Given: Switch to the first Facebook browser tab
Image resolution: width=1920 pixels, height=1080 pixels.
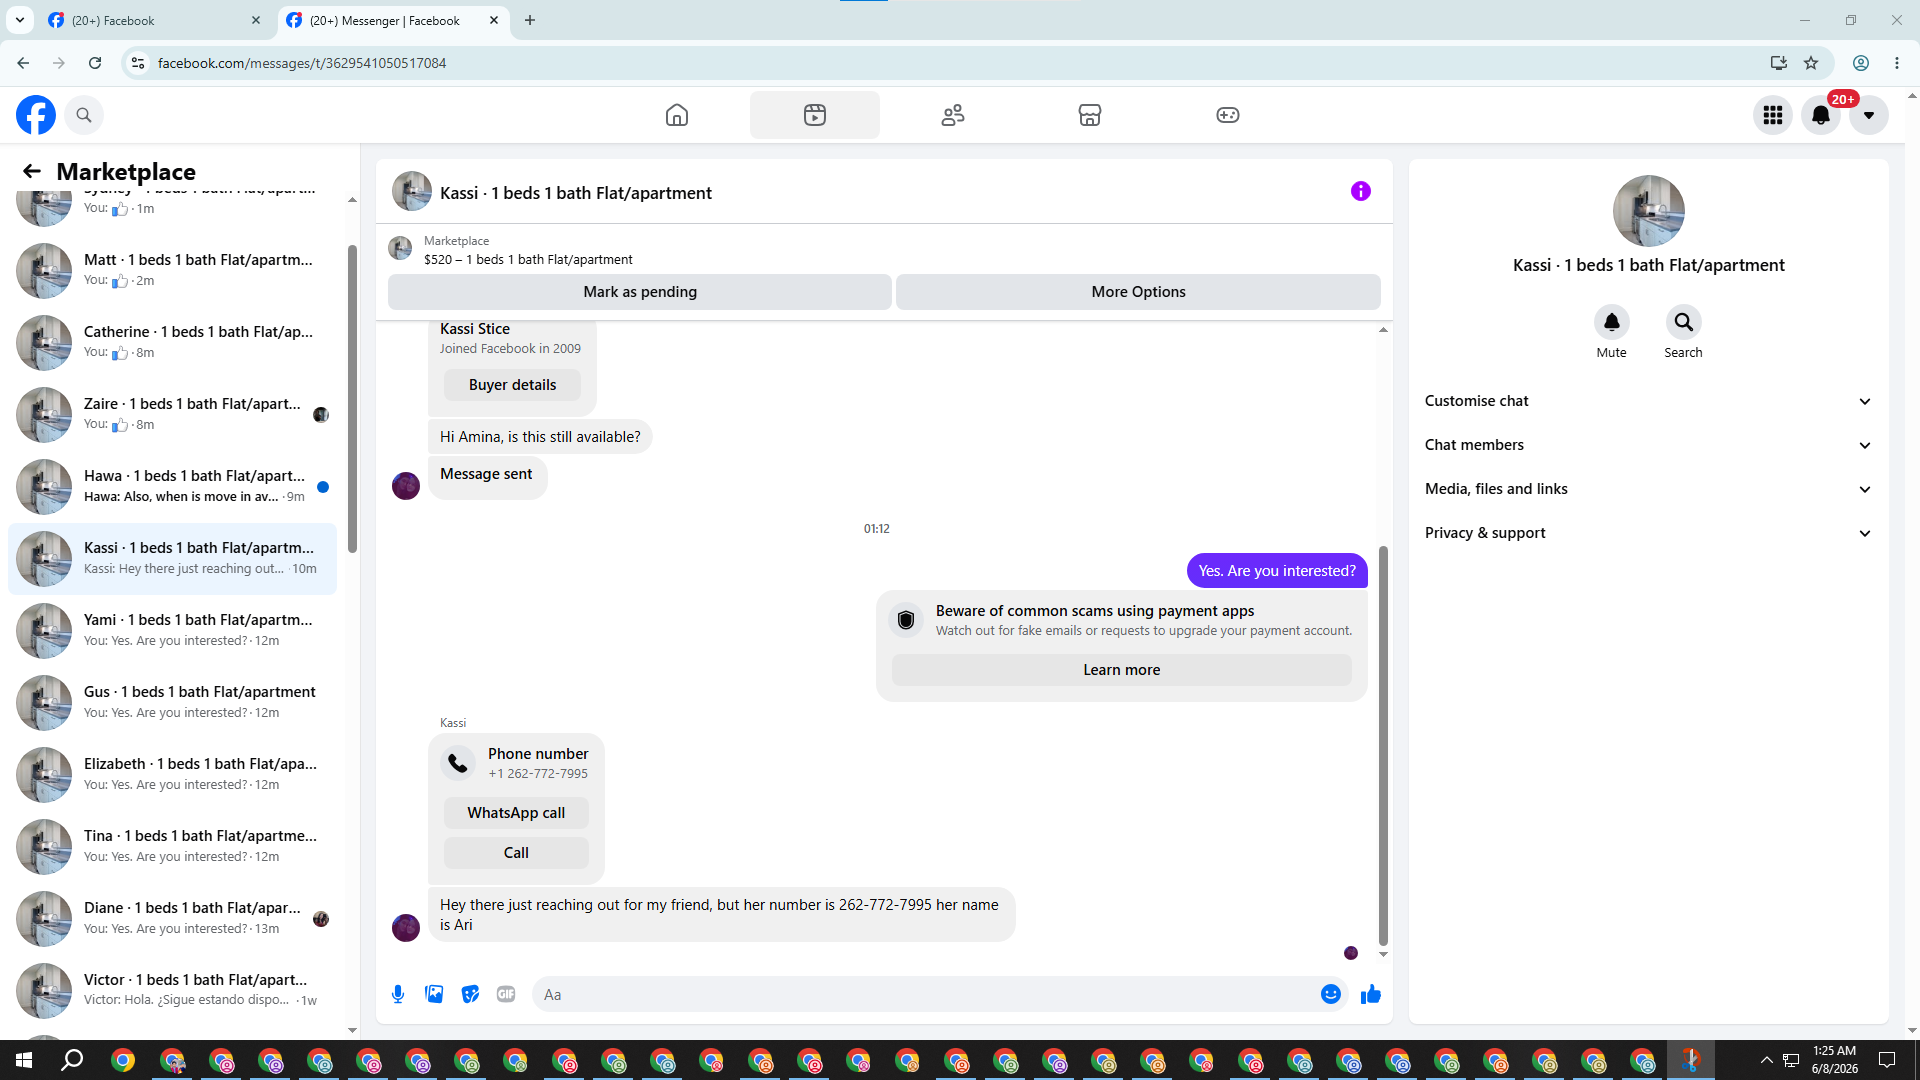Looking at the screenshot, I should click(154, 21).
